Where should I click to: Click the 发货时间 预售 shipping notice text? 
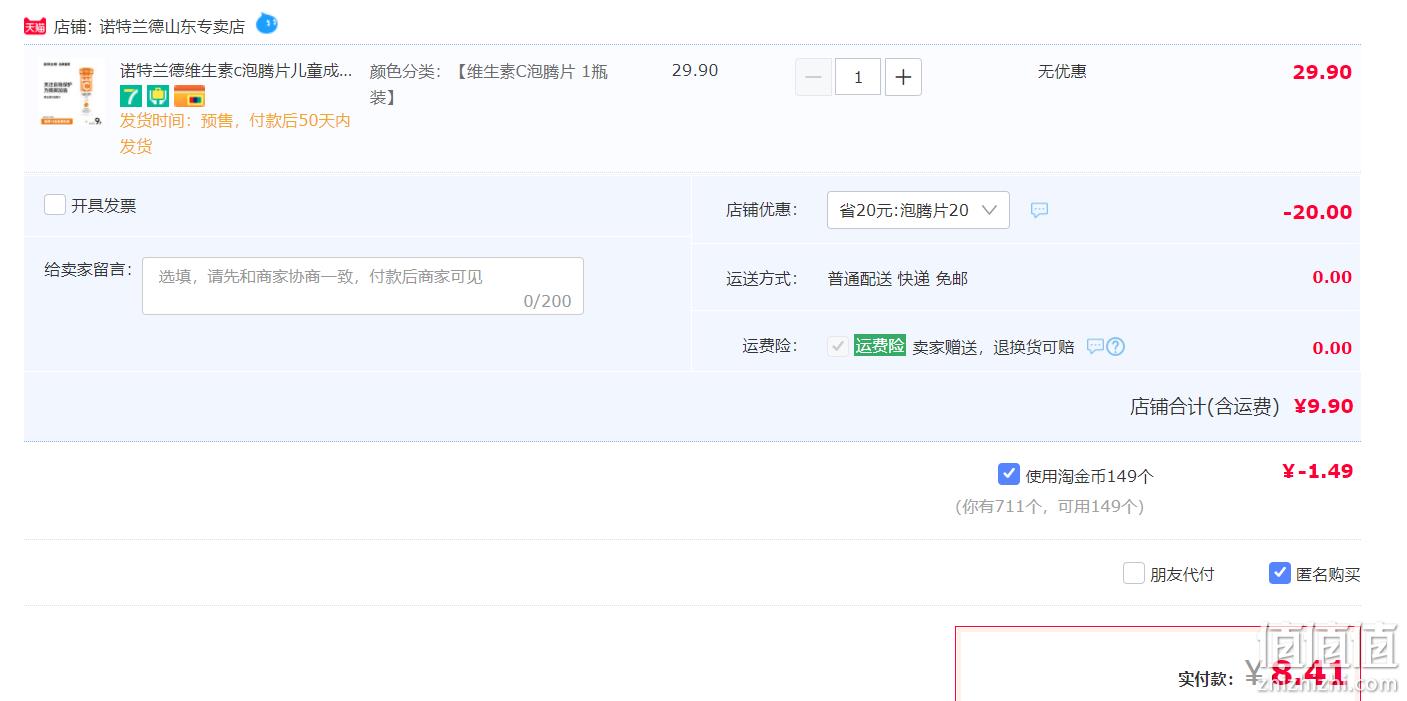coord(236,133)
